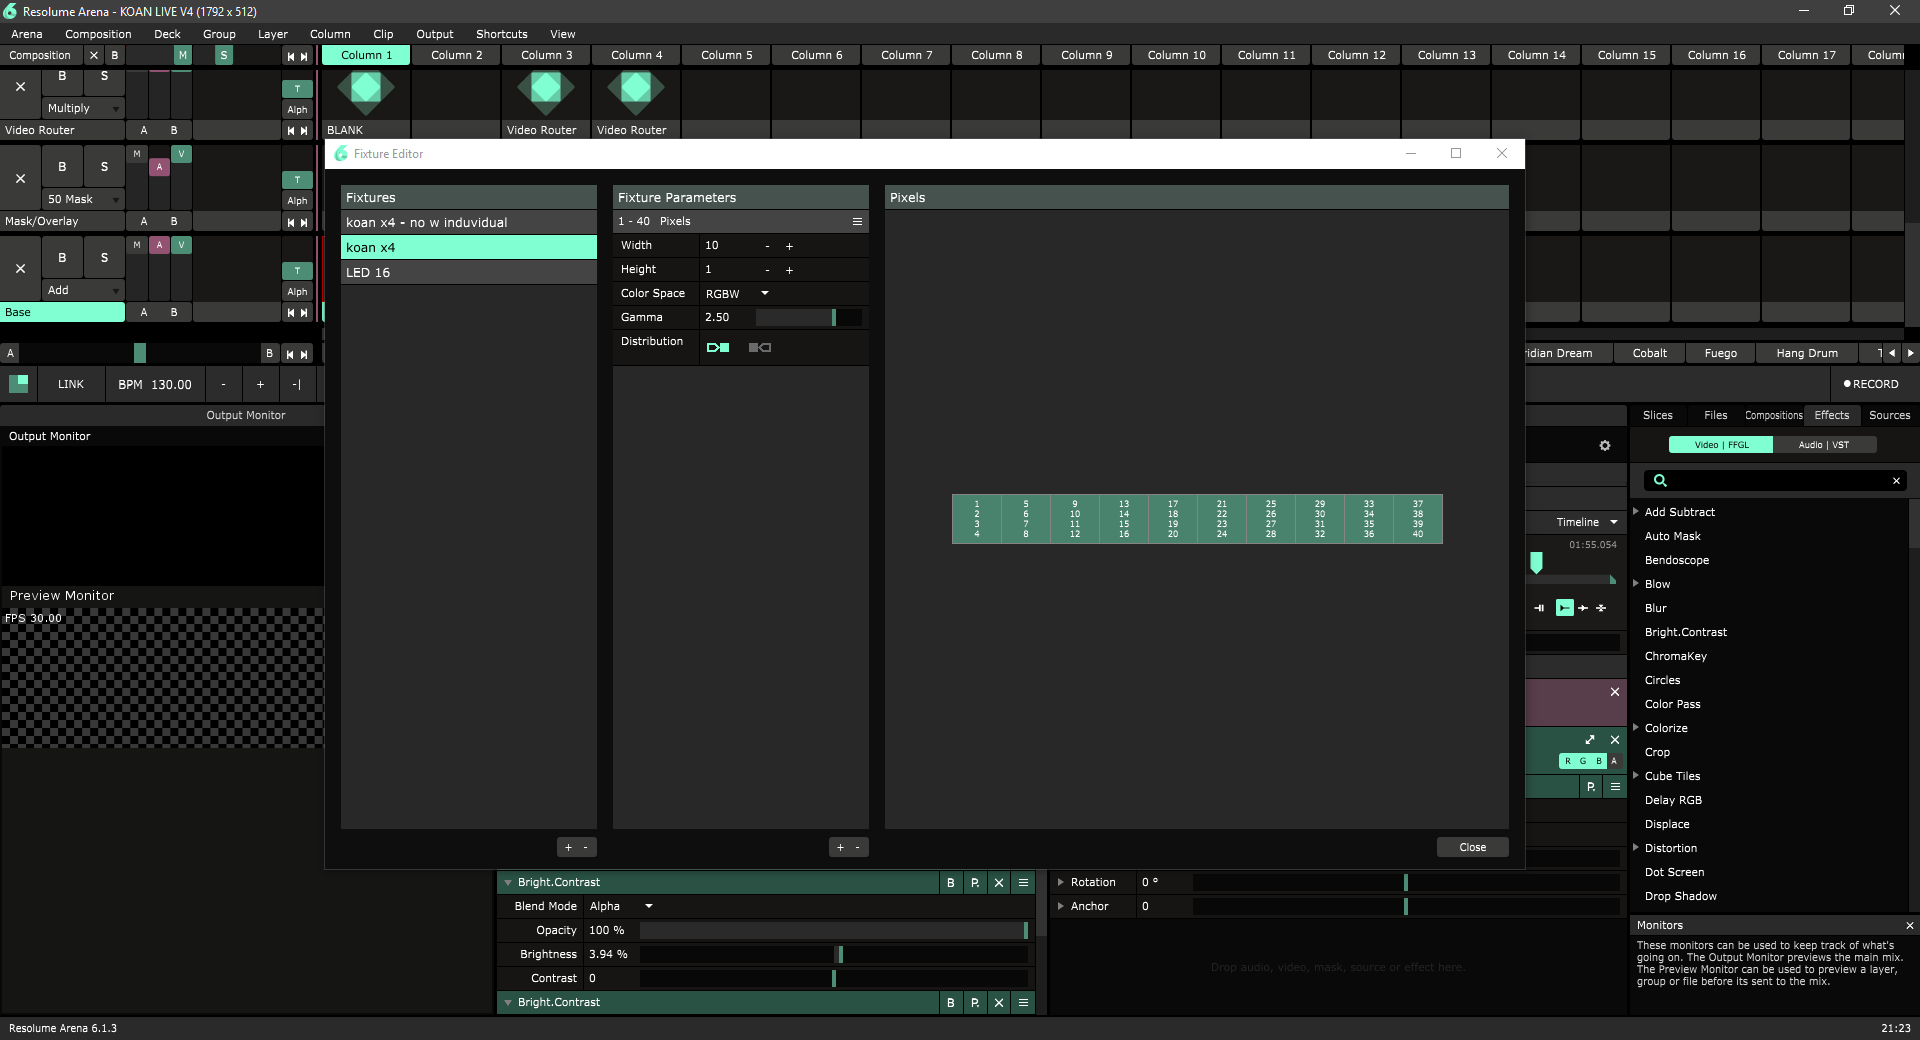The height and width of the screenshot is (1040, 1920).
Task: Clear the effects search field
Action: [x=1896, y=481]
